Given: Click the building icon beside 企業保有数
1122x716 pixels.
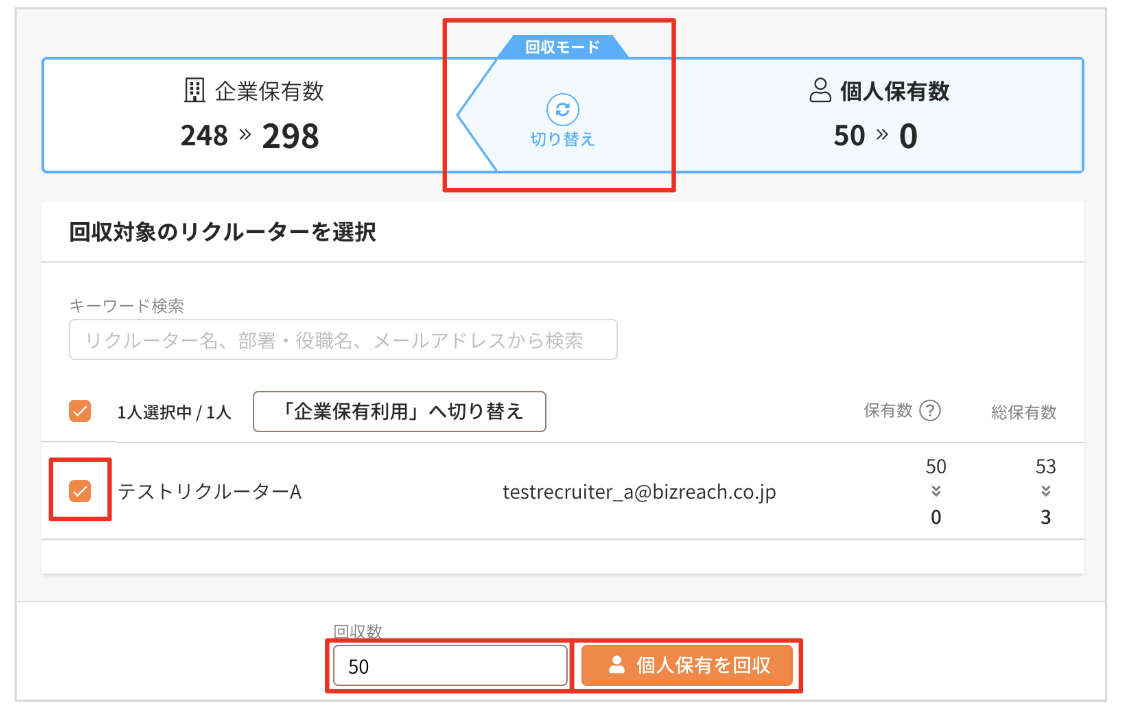Looking at the screenshot, I should pyautogui.click(x=194, y=91).
